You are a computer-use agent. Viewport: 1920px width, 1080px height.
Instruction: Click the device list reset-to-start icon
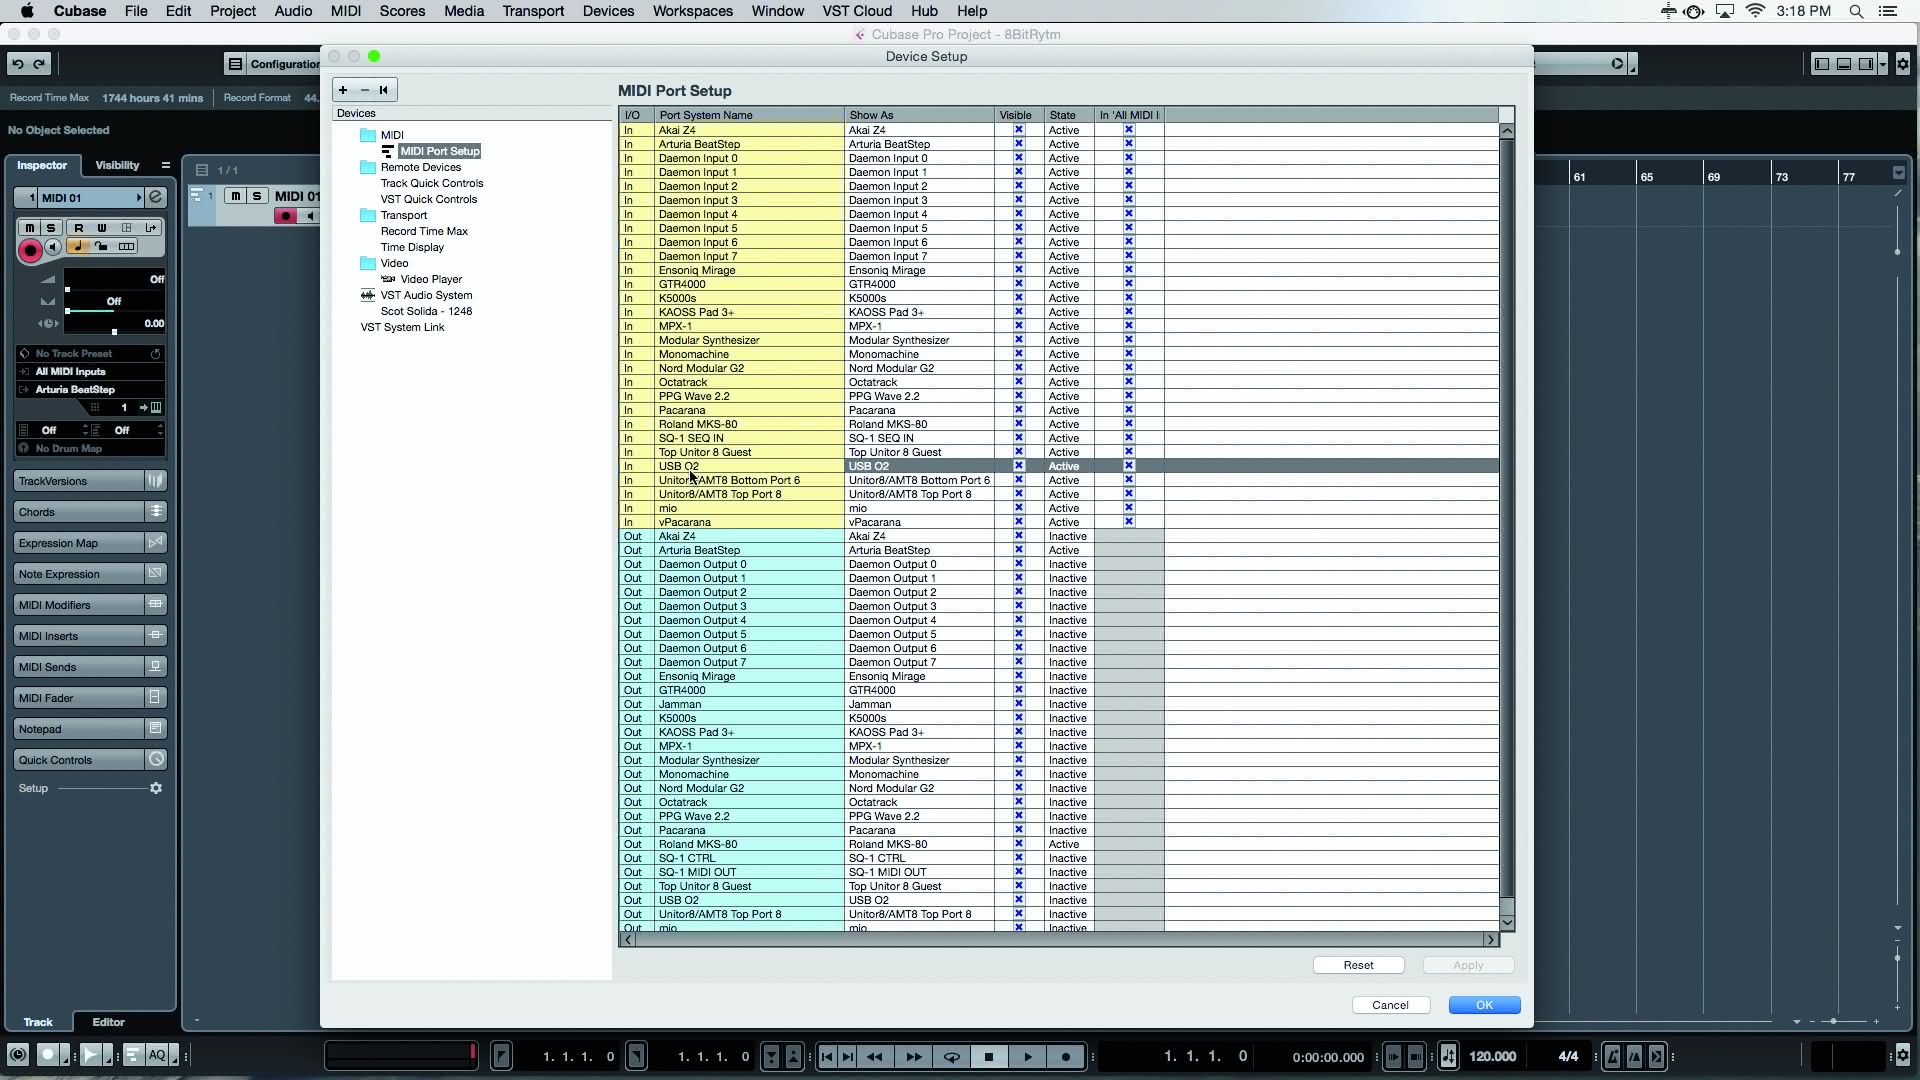(x=384, y=90)
